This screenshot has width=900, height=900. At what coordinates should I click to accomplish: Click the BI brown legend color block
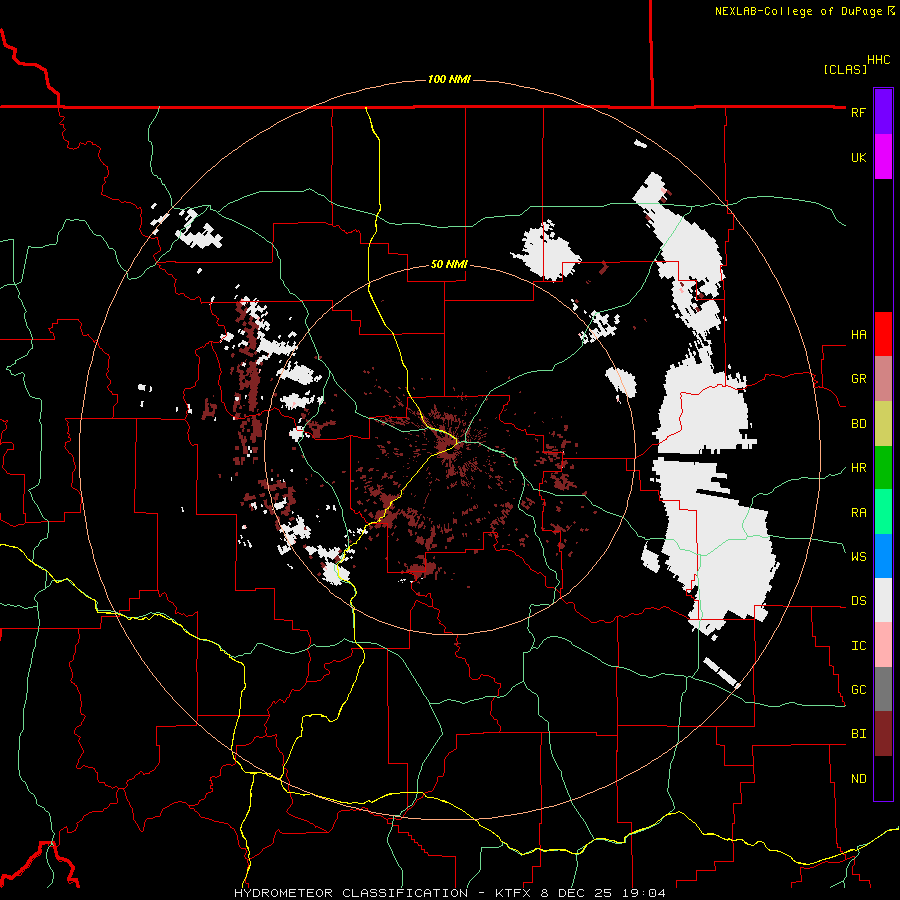pyautogui.click(x=883, y=734)
